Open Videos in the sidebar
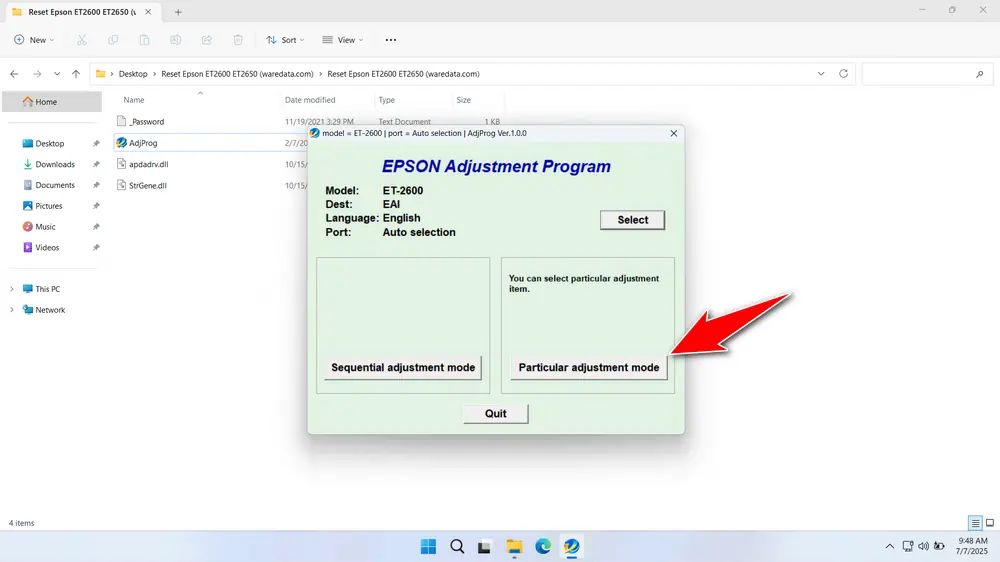Viewport: 1000px width, 562px height. (x=47, y=248)
